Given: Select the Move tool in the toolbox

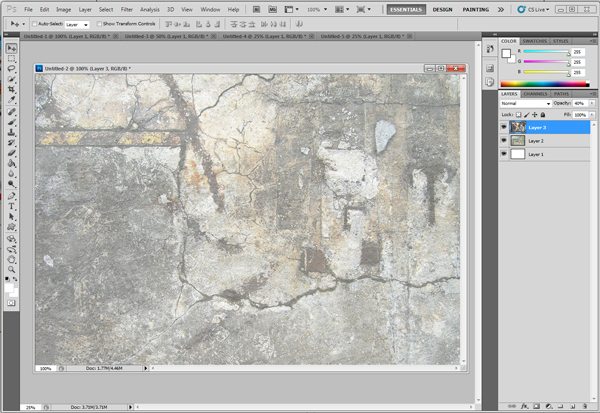Looking at the screenshot, I should click(11, 48).
